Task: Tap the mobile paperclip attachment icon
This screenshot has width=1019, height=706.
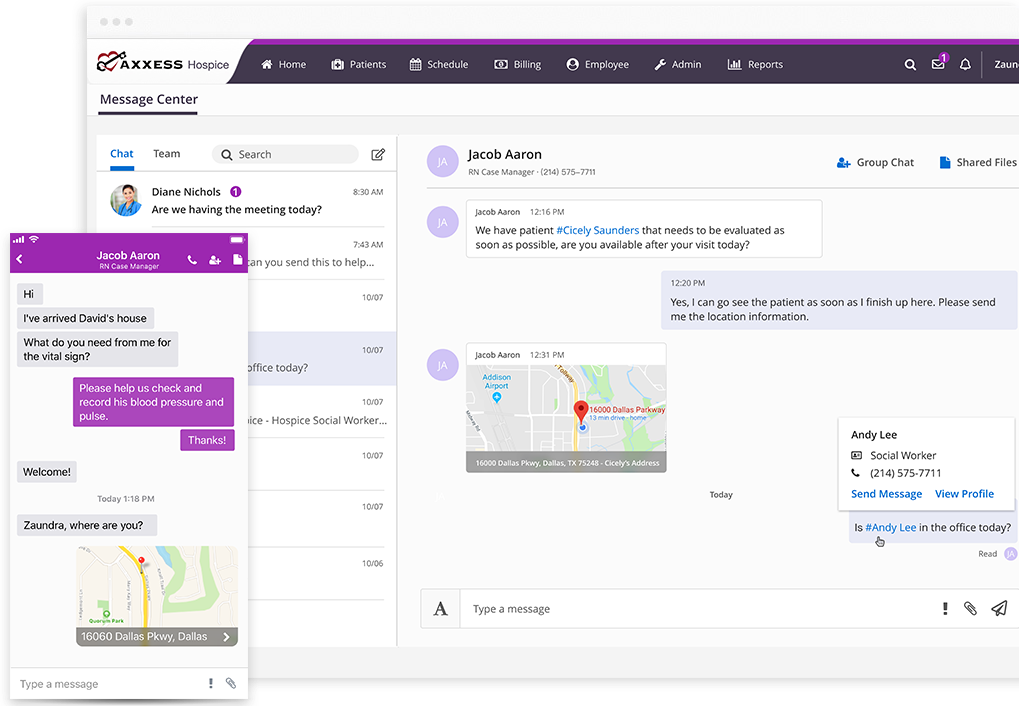Action: pos(231,683)
